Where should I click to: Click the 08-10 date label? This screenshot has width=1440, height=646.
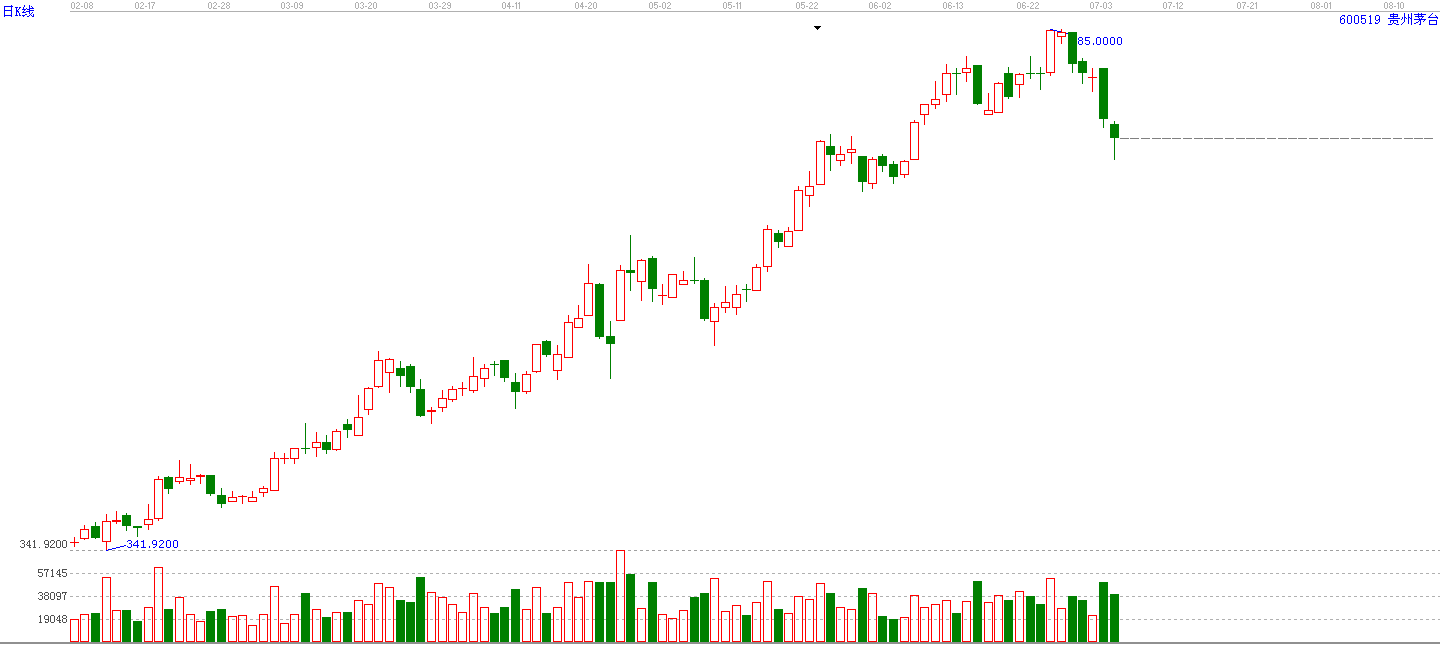(1394, 5)
